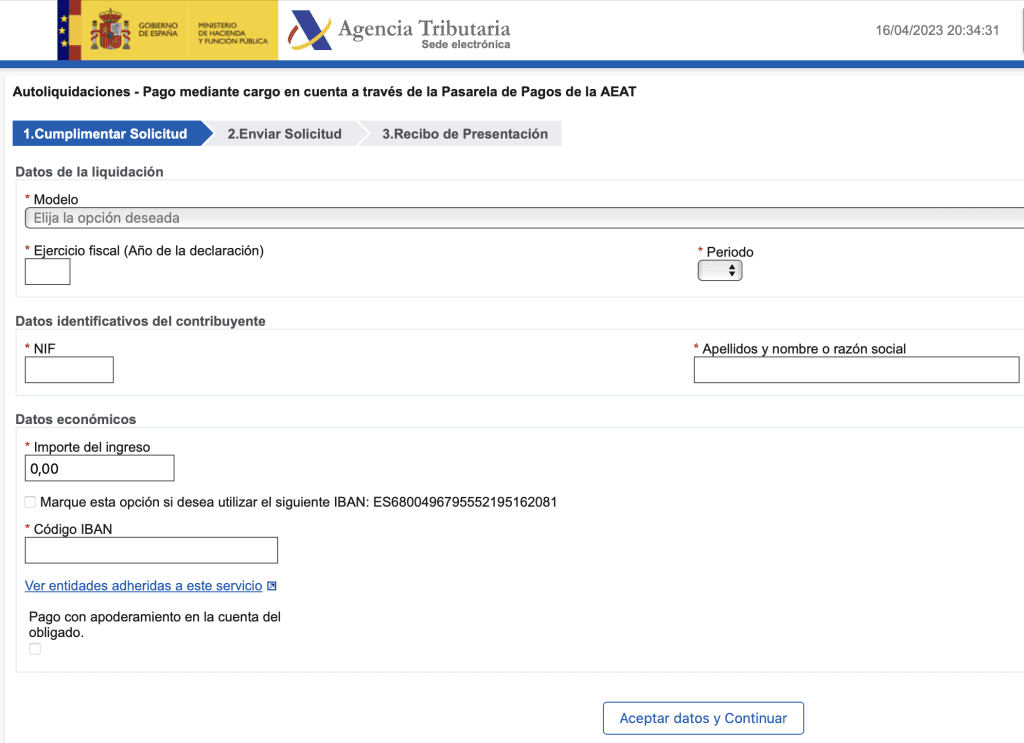Click the date and time 16/04/2023 20:34:31
This screenshot has height=743, width=1024.
937,30
